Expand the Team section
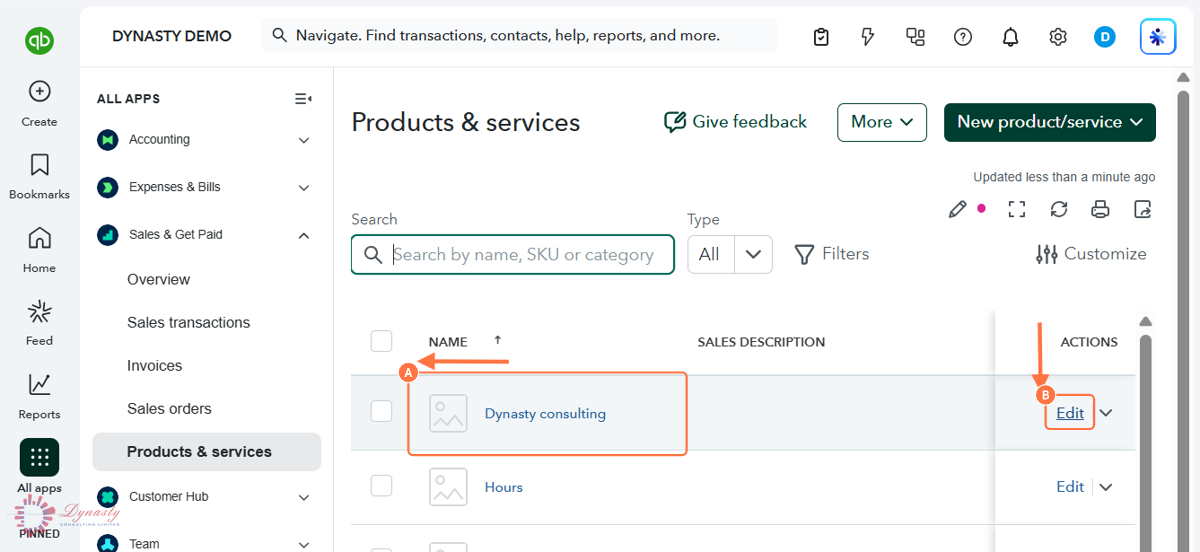 [304, 544]
